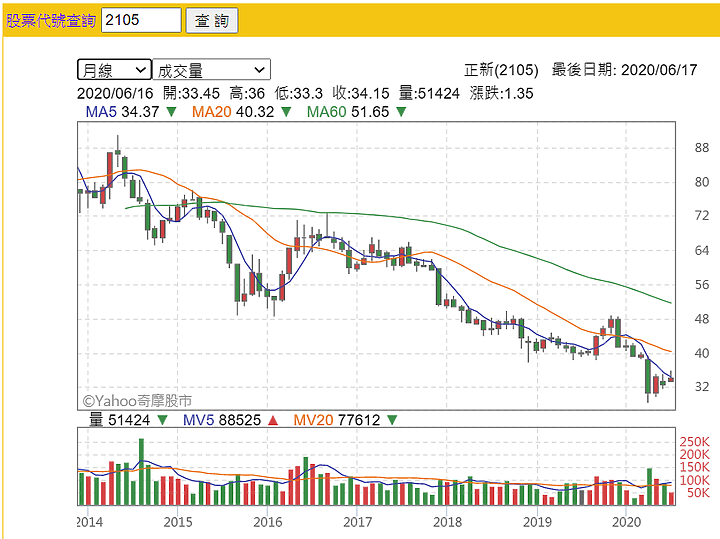Viewport: 720px width, 539px height.
Task: Click the MV5 88525 volume legend
Action: tap(222, 420)
